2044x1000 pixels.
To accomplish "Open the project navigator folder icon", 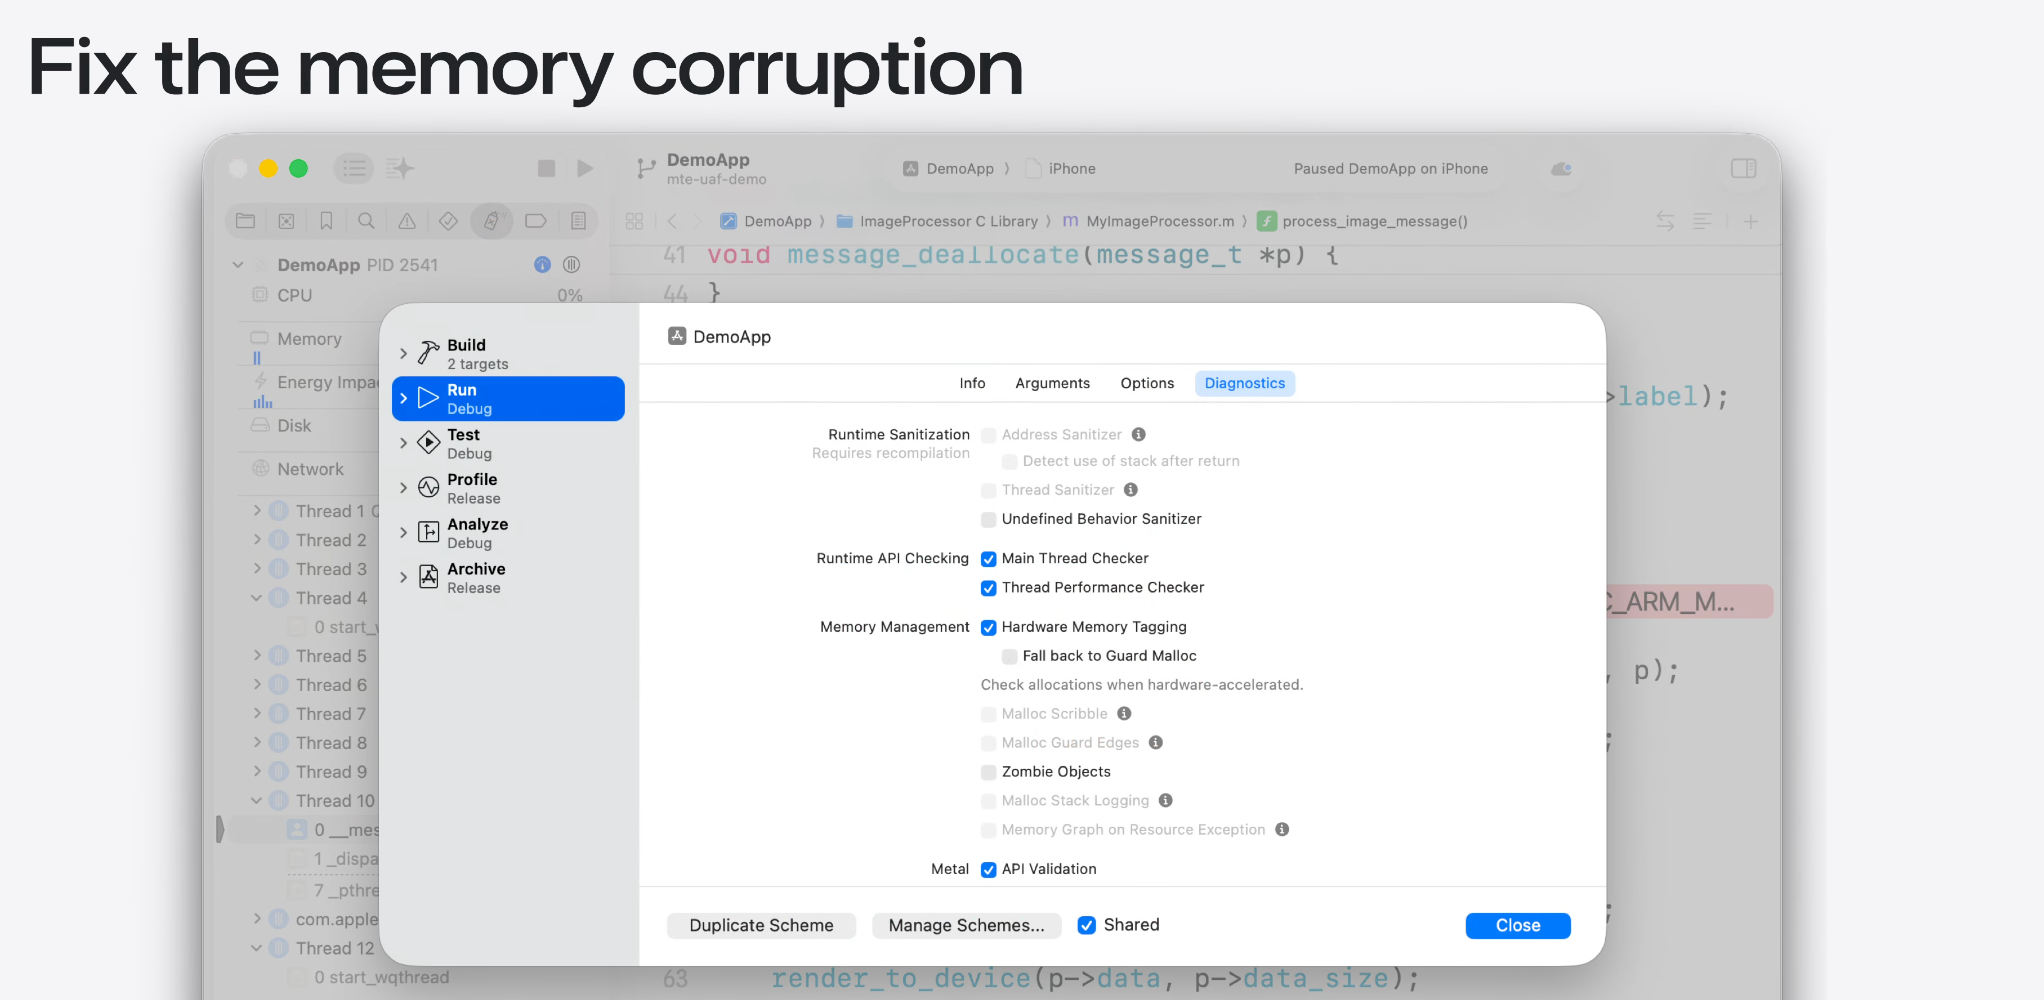I will pyautogui.click(x=246, y=221).
